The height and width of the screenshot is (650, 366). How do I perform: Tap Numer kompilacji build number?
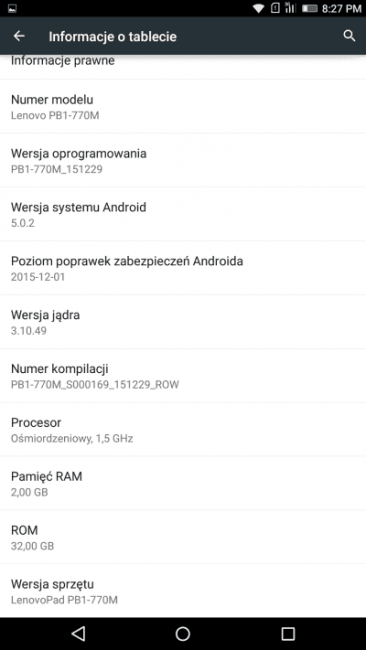click(183, 376)
